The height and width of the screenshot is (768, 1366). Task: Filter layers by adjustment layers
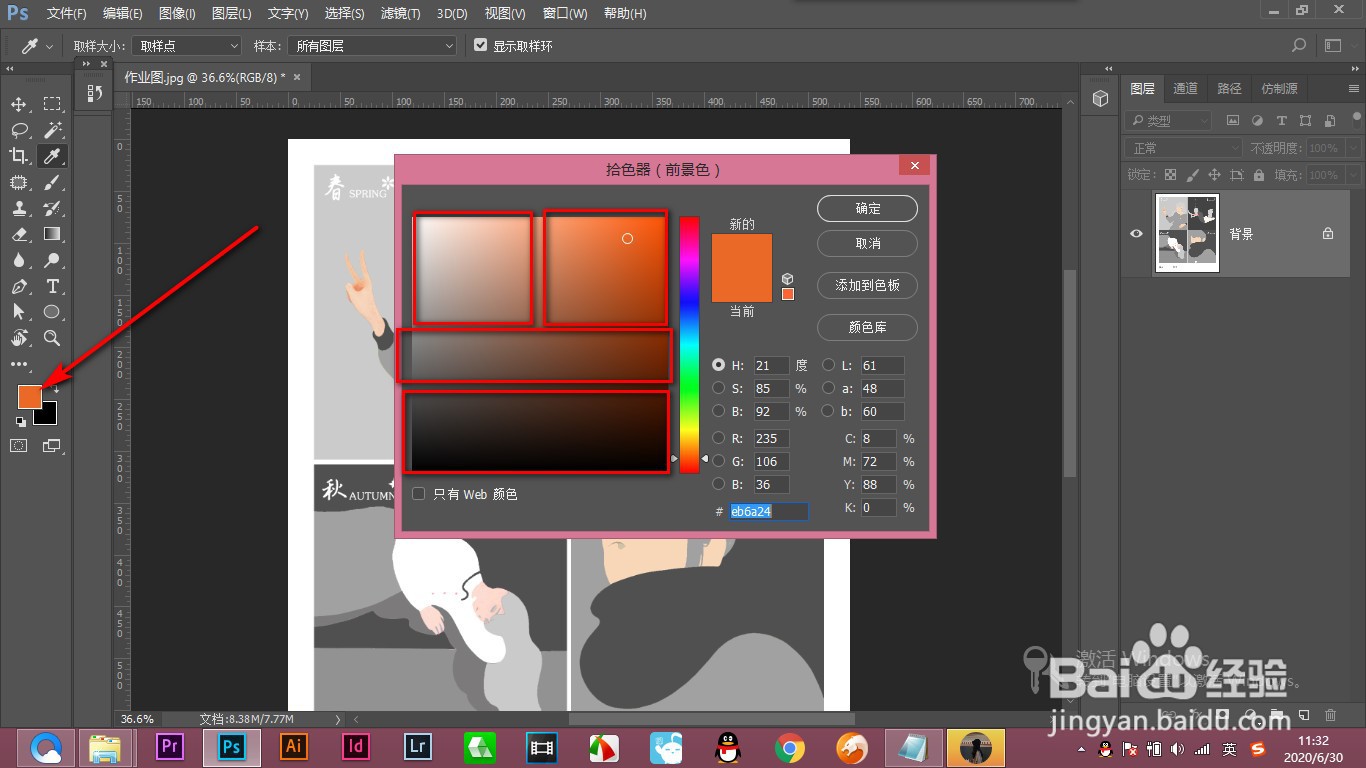pos(1257,121)
